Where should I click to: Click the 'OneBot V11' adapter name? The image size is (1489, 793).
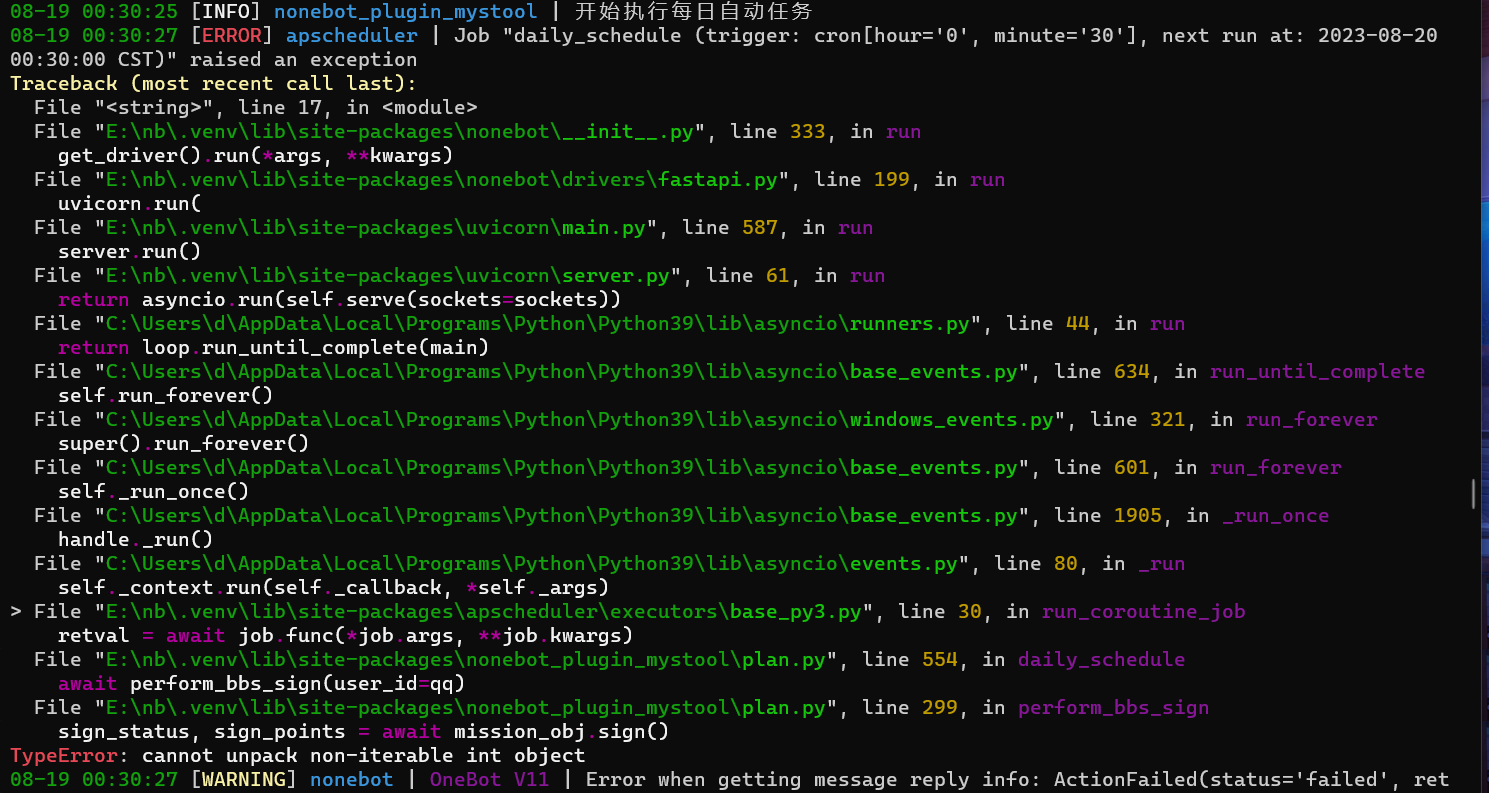(x=490, y=780)
